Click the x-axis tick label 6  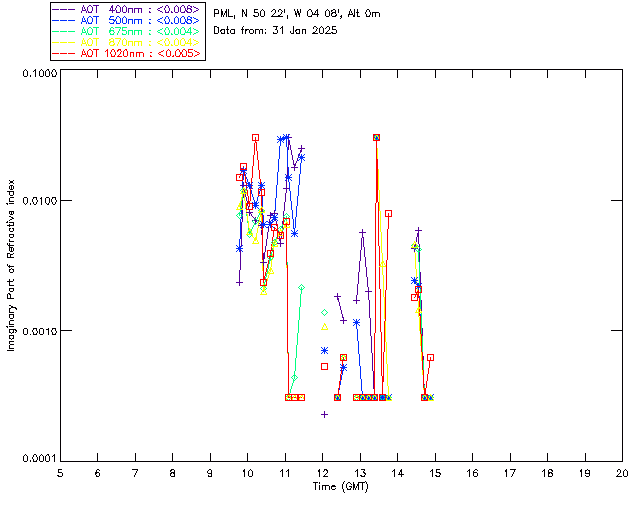tap(98, 473)
